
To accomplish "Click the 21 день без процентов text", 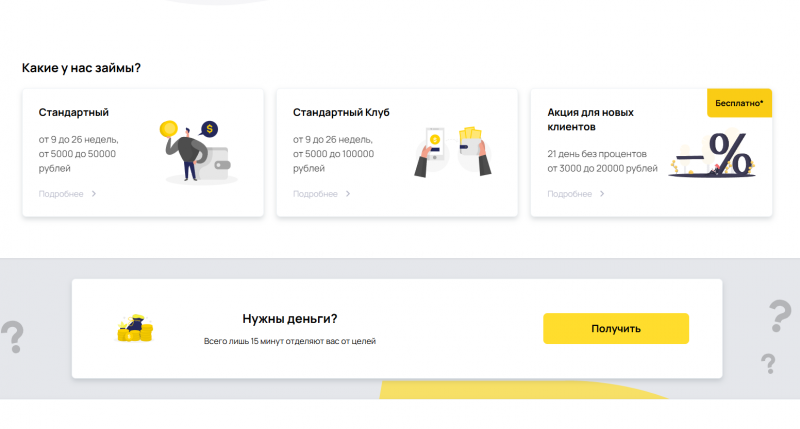I will (597, 154).
